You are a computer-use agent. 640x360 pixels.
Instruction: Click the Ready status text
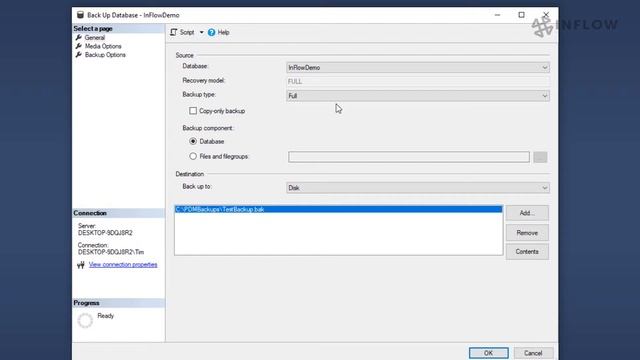105,316
